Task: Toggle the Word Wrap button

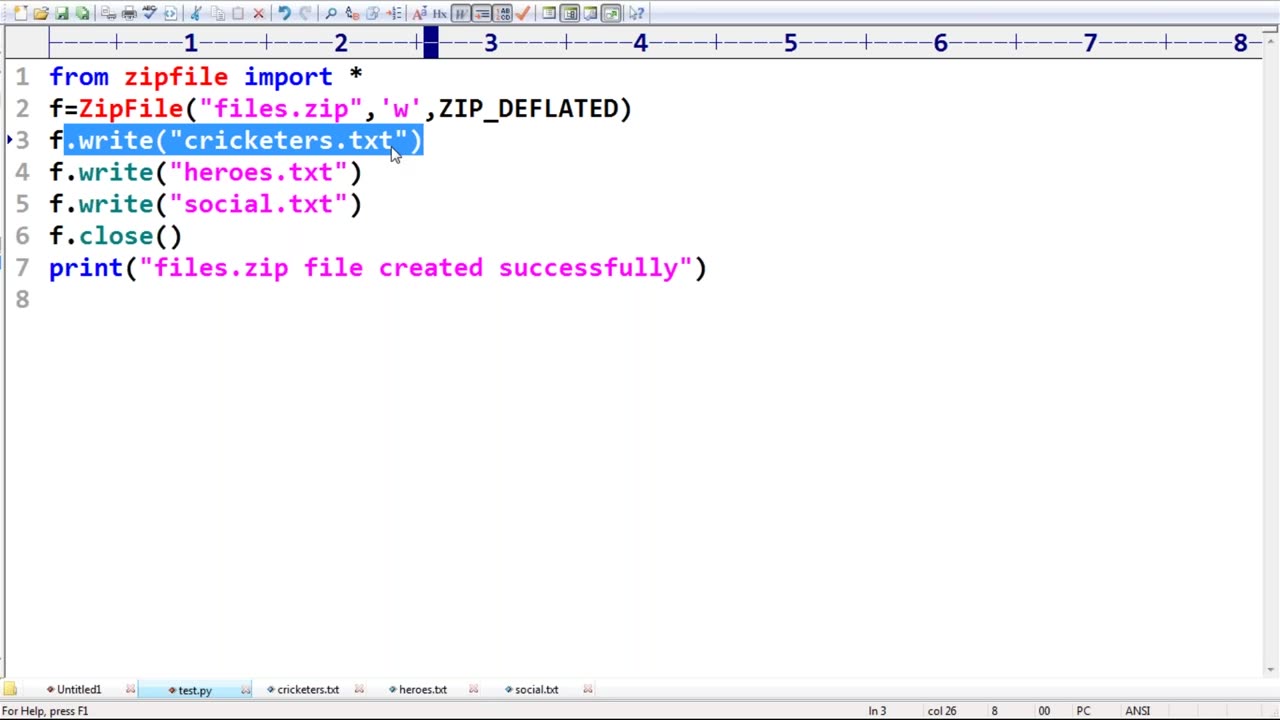Action: 461,13
